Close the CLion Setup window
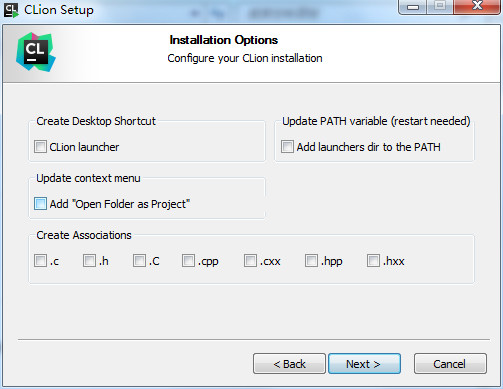Screen dimensions: 503x389 pos(477,7)
